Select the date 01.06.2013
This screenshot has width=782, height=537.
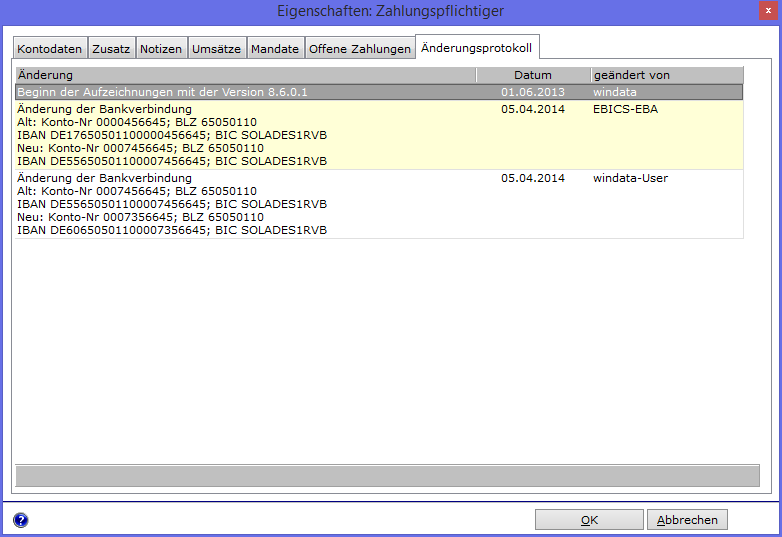click(533, 92)
